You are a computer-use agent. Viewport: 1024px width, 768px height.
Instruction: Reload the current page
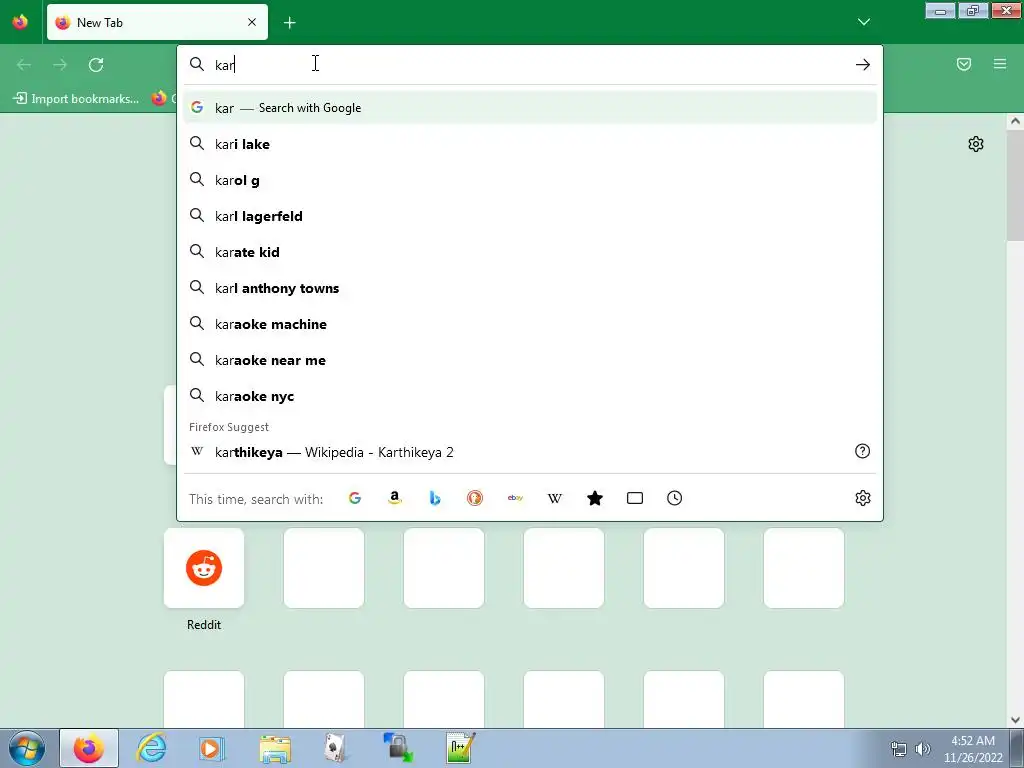[x=96, y=65]
